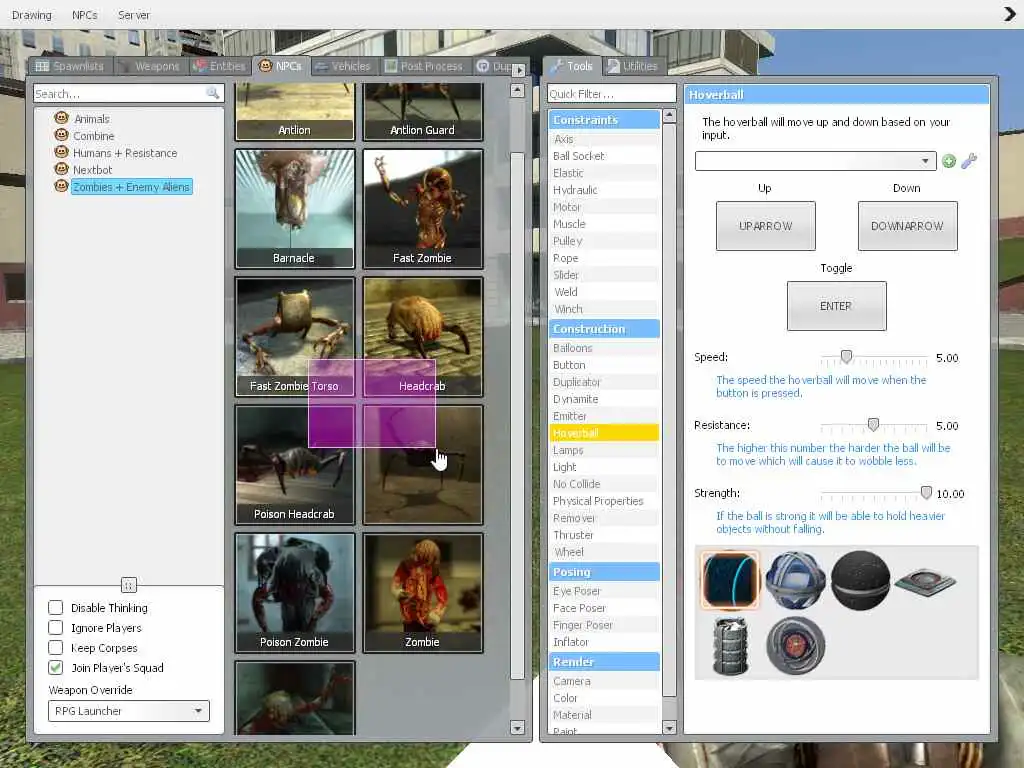Switch to the Spawnlists tab

tap(70, 66)
